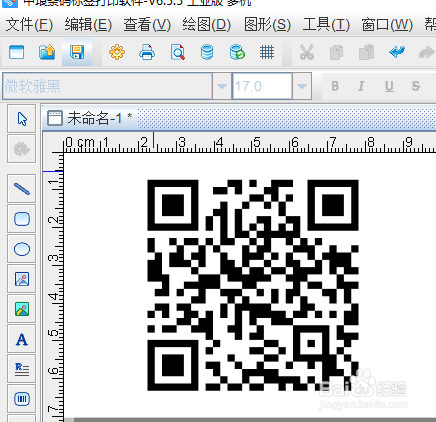Click database with green check icon

237,52
